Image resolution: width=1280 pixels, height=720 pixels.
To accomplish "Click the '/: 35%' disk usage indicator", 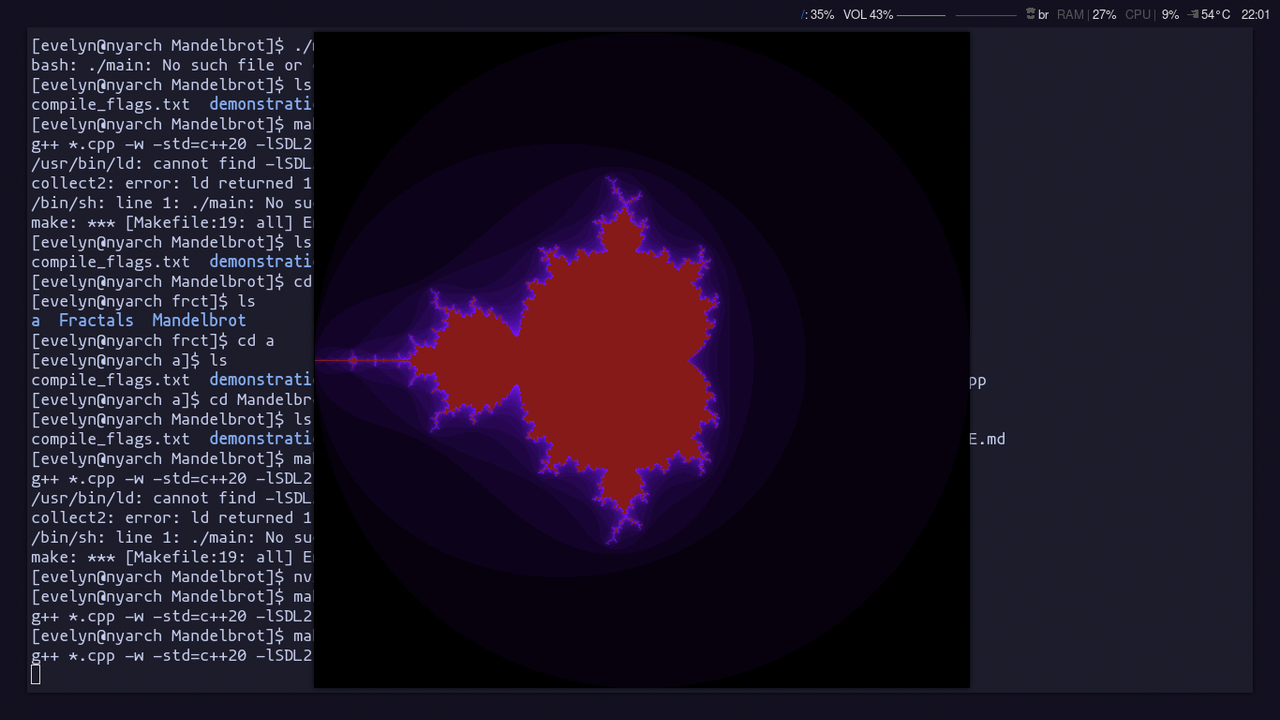I will 818,14.
